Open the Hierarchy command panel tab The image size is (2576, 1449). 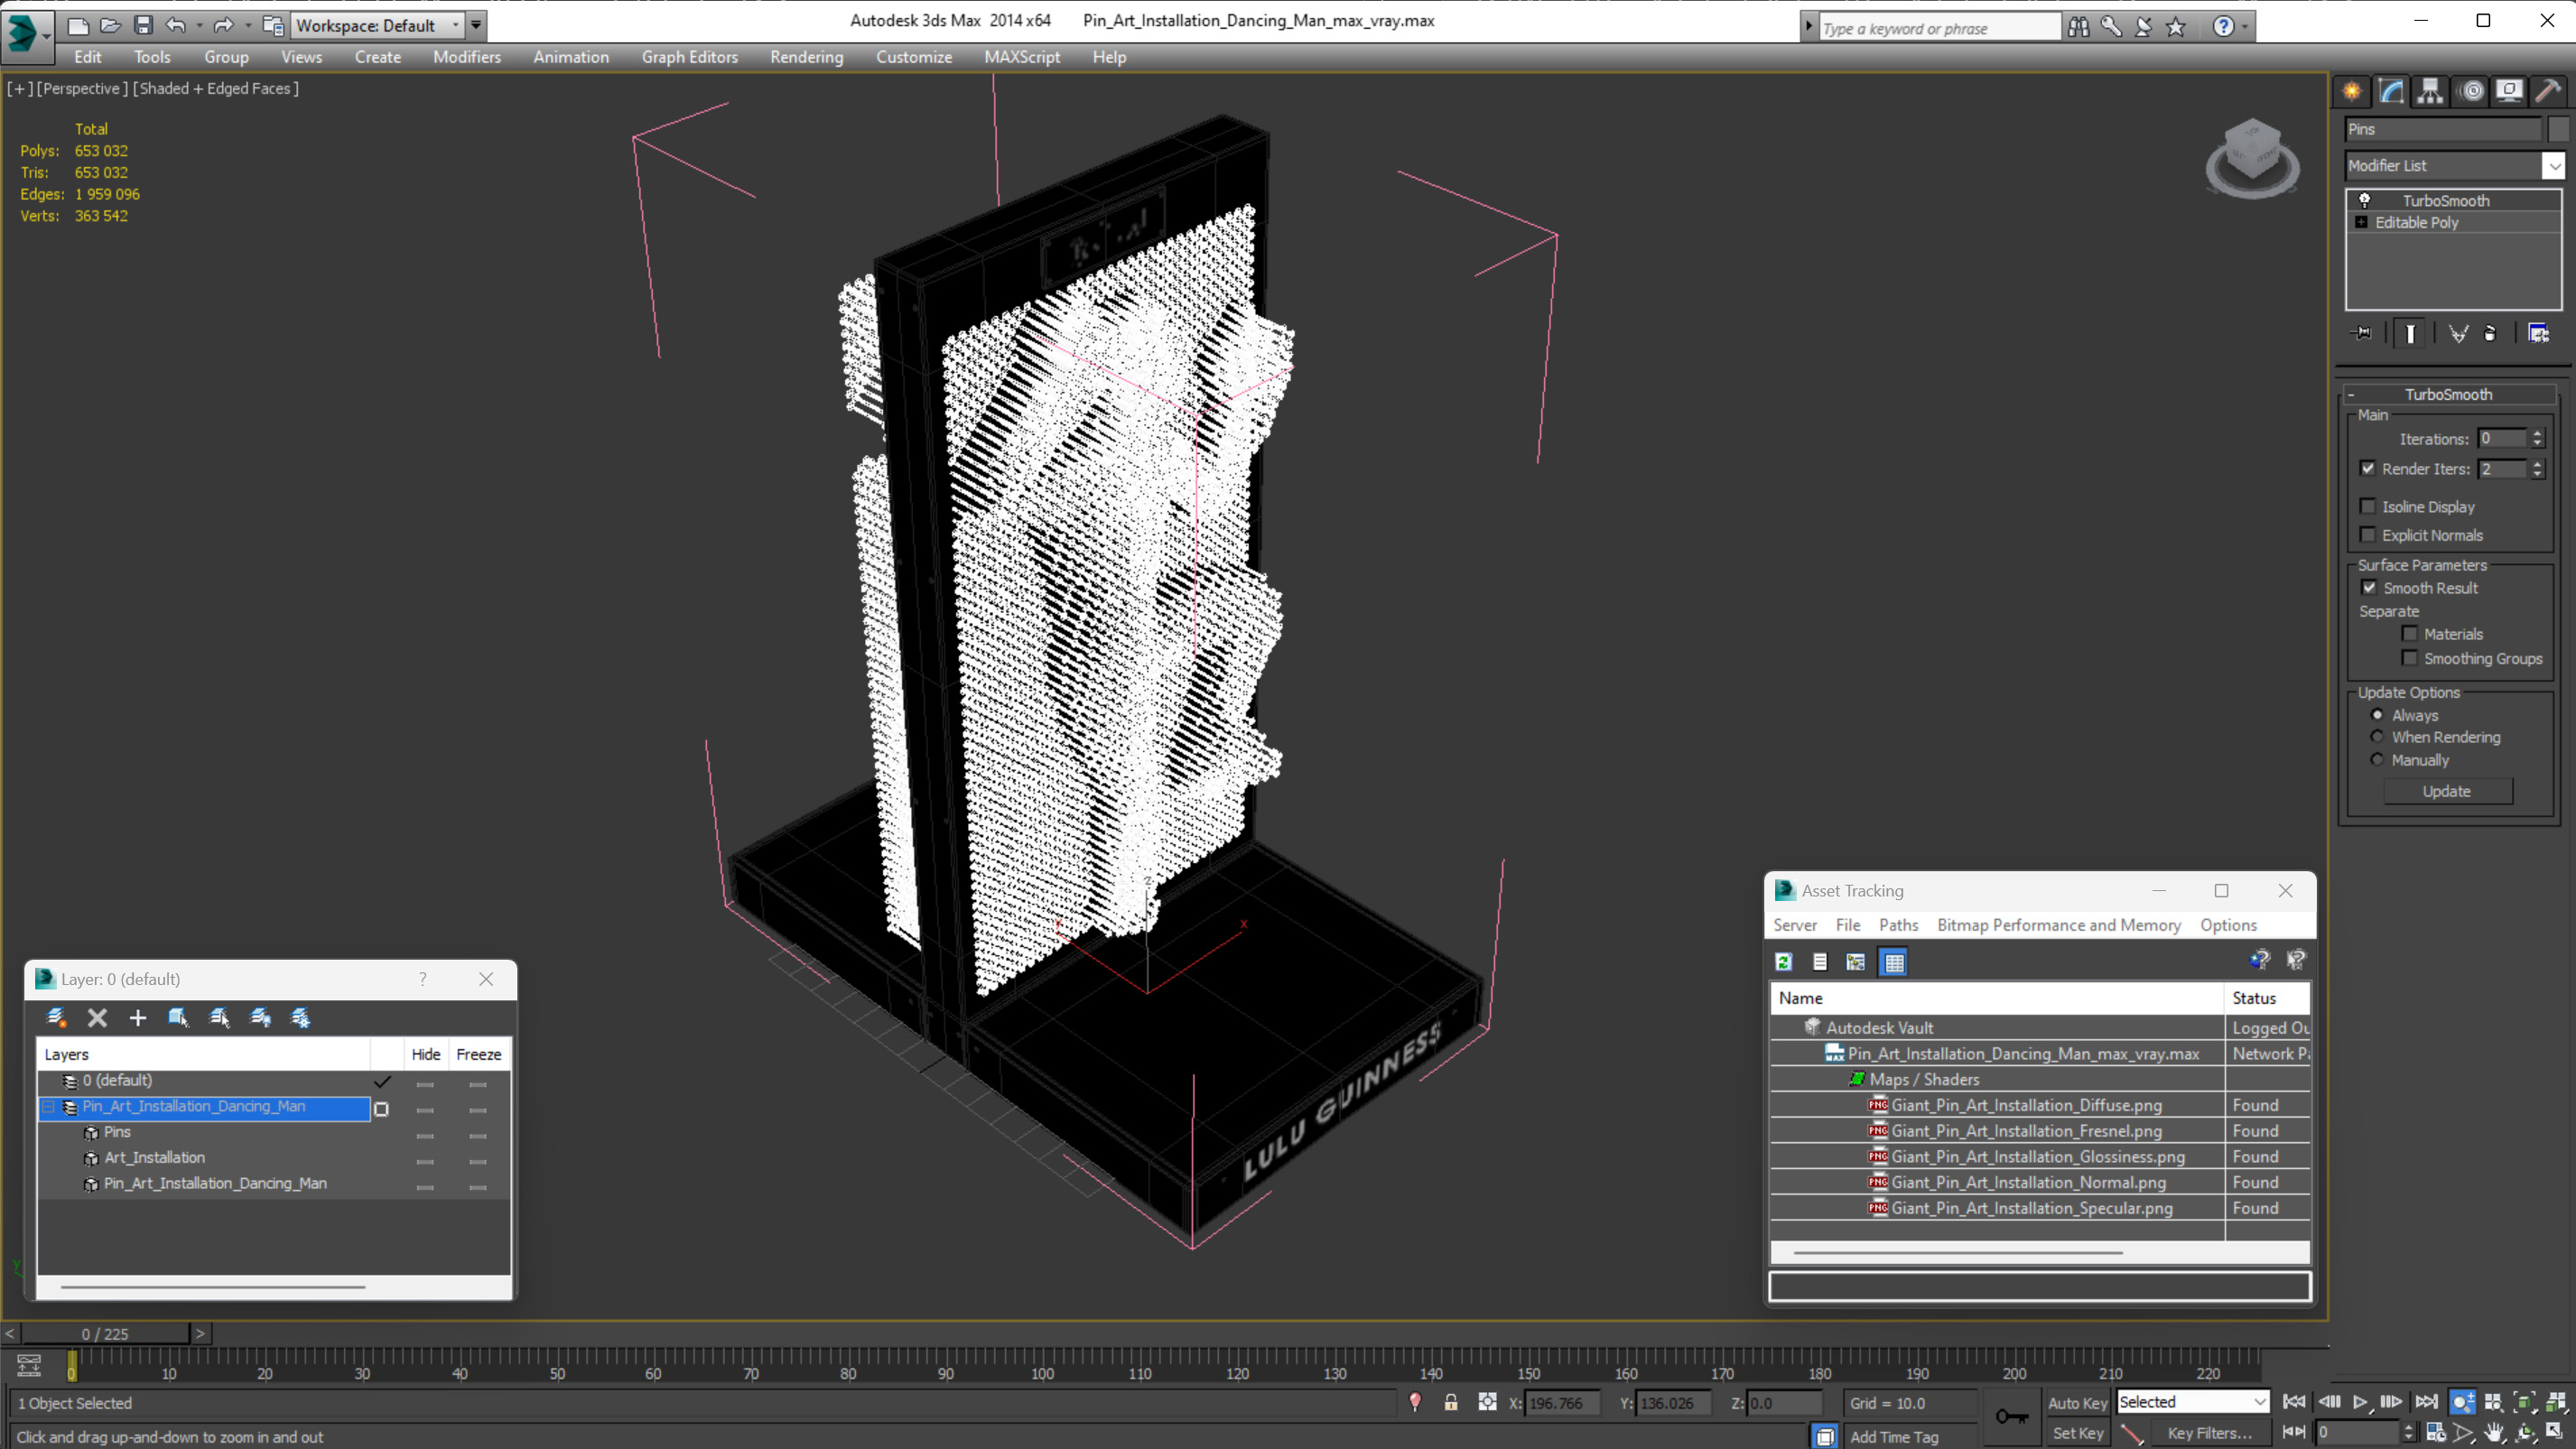click(2430, 91)
